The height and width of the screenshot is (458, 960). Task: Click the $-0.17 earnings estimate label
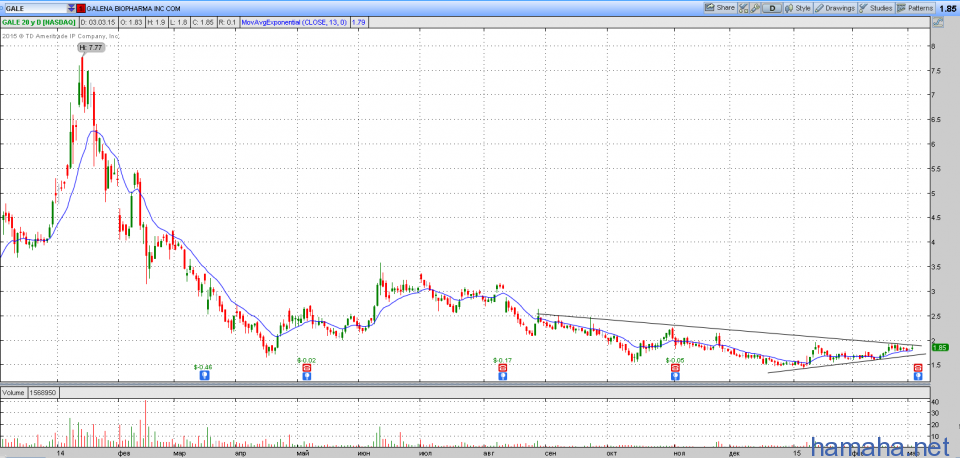coord(502,361)
